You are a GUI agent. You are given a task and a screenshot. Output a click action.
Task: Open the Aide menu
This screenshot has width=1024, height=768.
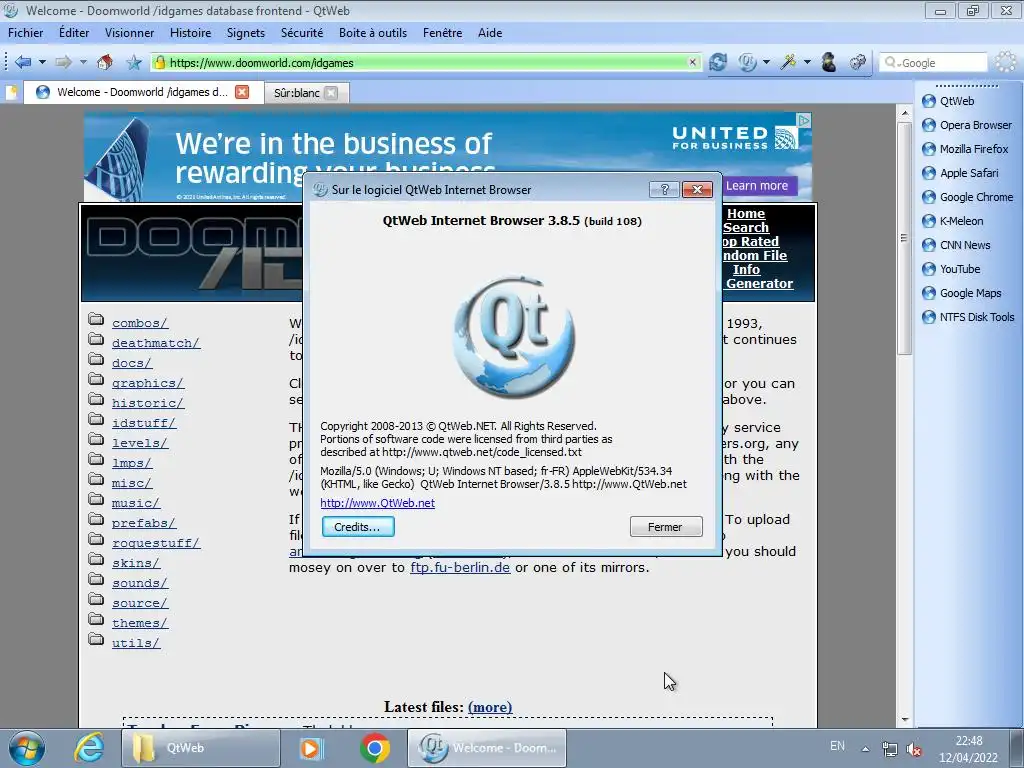coord(490,33)
